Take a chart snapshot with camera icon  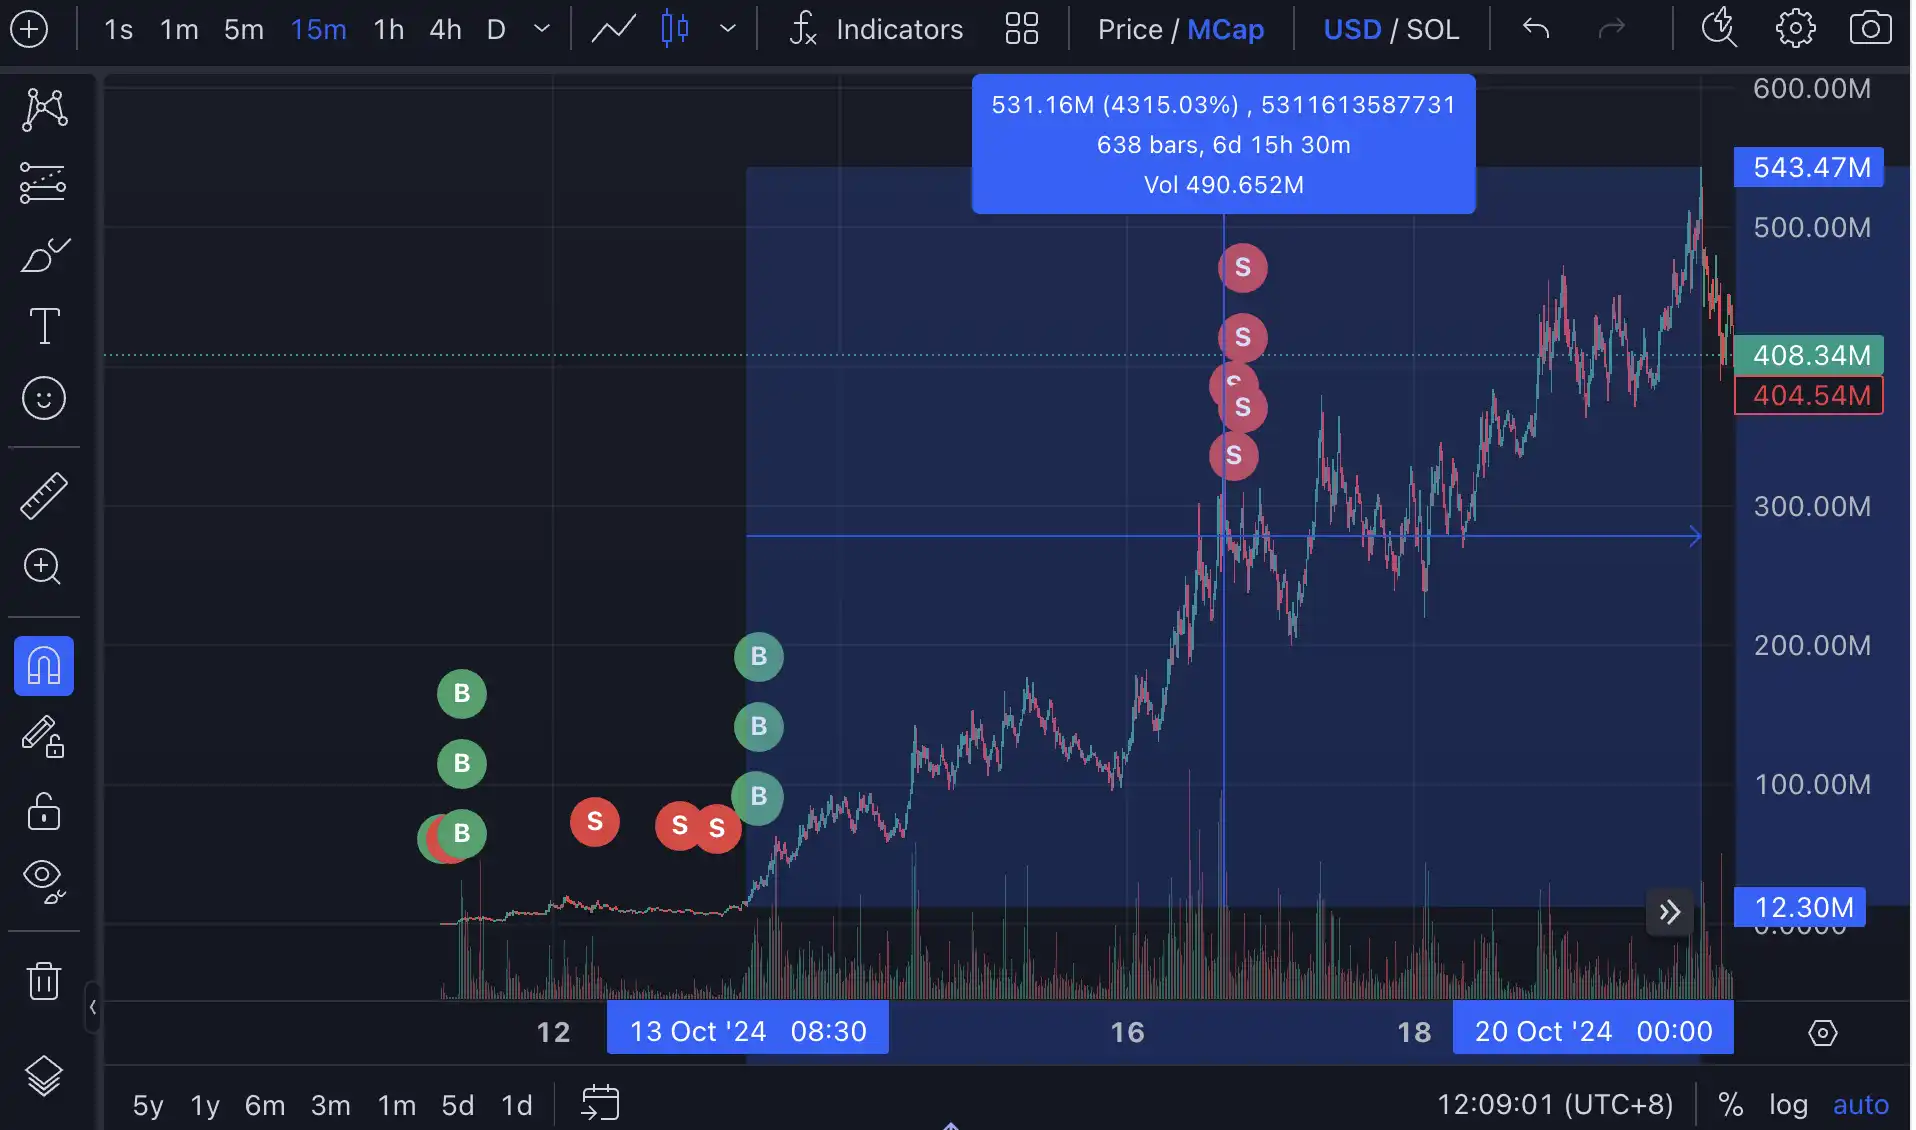pyautogui.click(x=1870, y=29)
